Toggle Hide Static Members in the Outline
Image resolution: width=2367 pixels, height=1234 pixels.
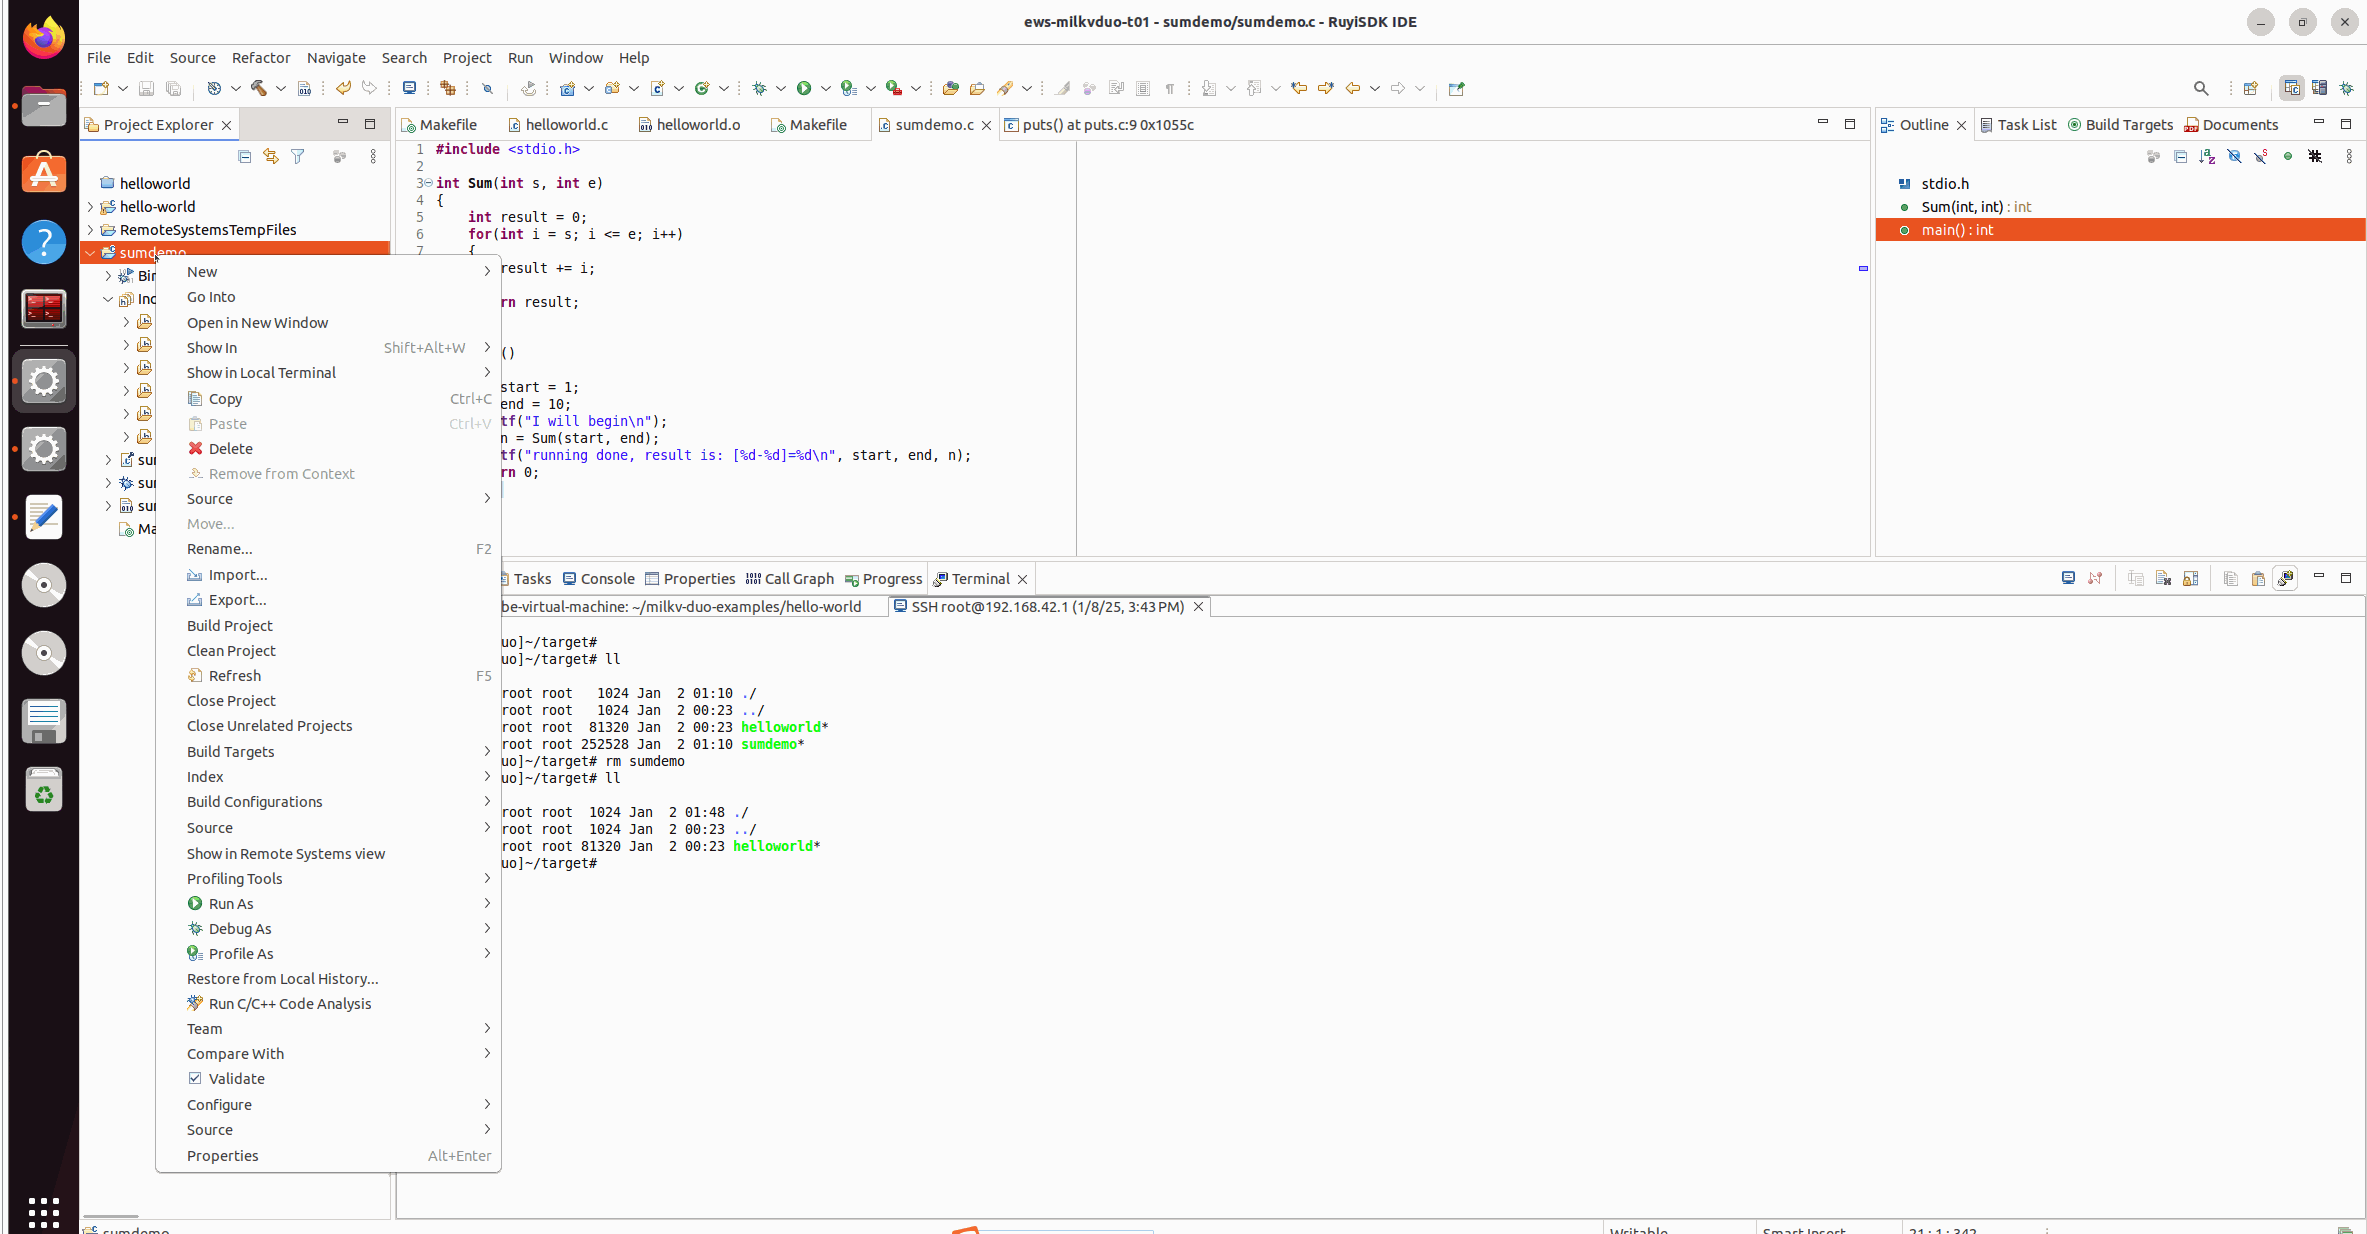pos(2262,157)
